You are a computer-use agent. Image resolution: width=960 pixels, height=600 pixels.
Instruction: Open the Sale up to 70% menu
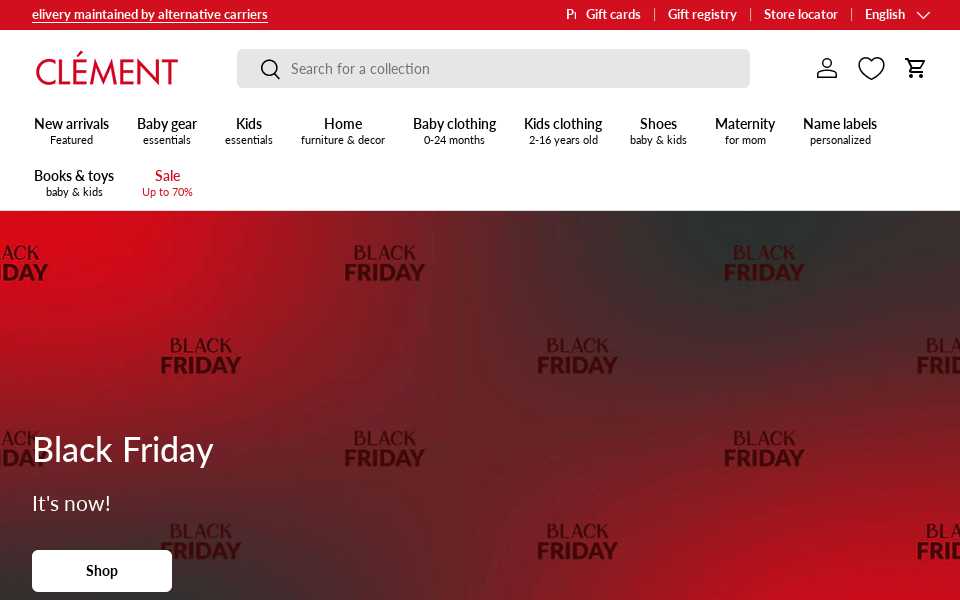[x=167, y=183]
